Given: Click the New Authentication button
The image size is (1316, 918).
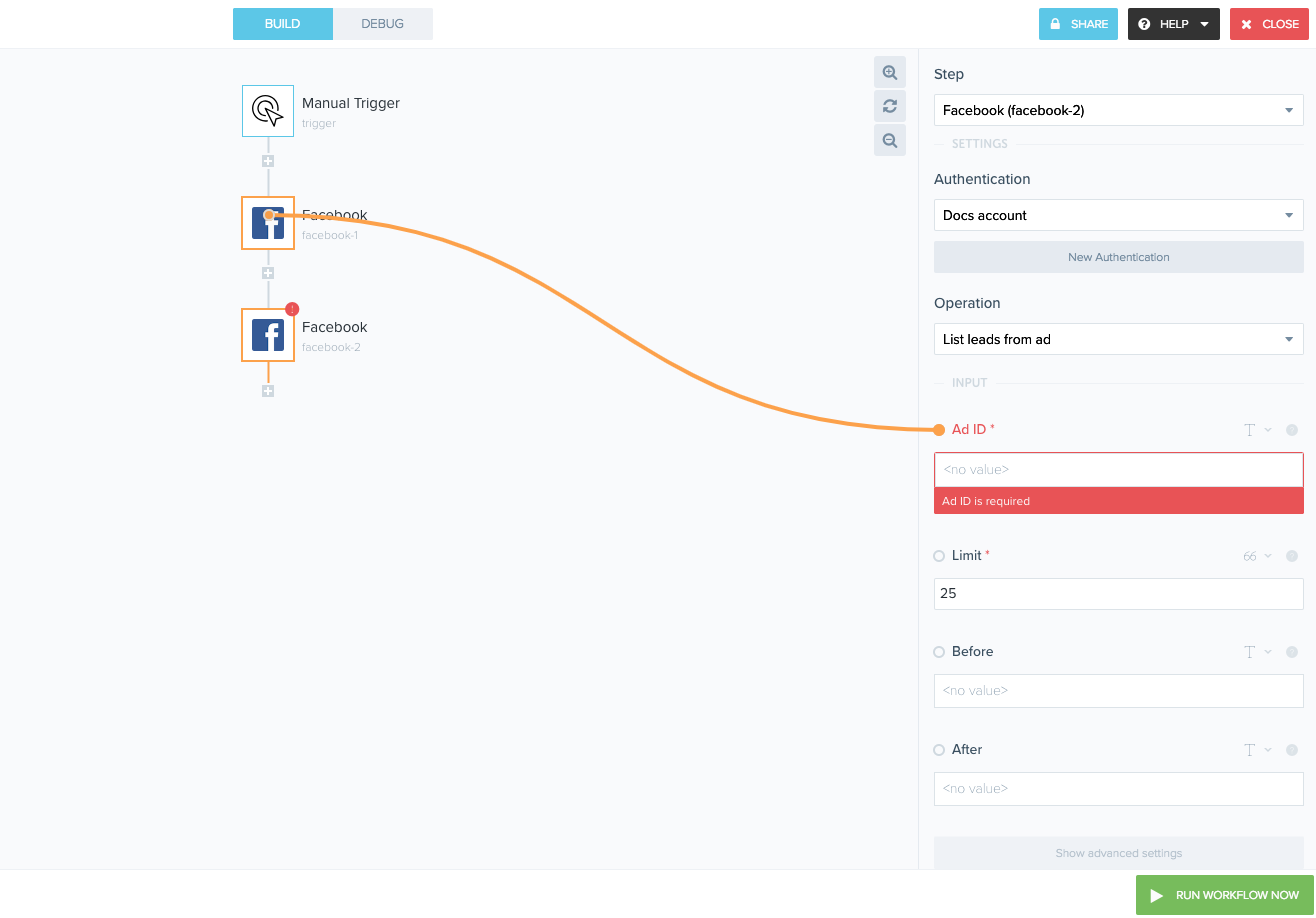Looking at the screenshot, I should coord(1118,257).
